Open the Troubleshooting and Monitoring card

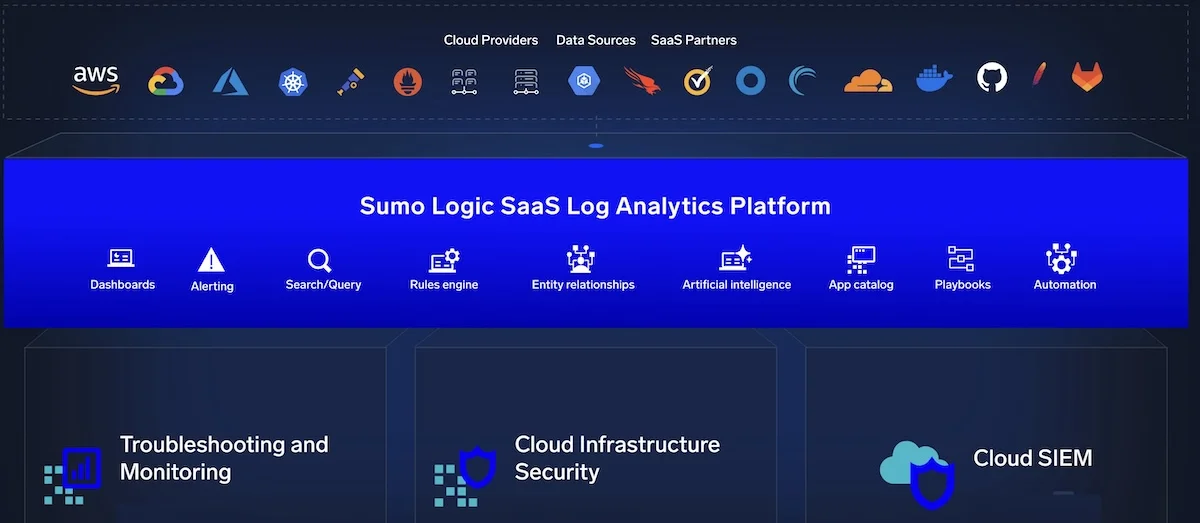click(x=205, y=434)
